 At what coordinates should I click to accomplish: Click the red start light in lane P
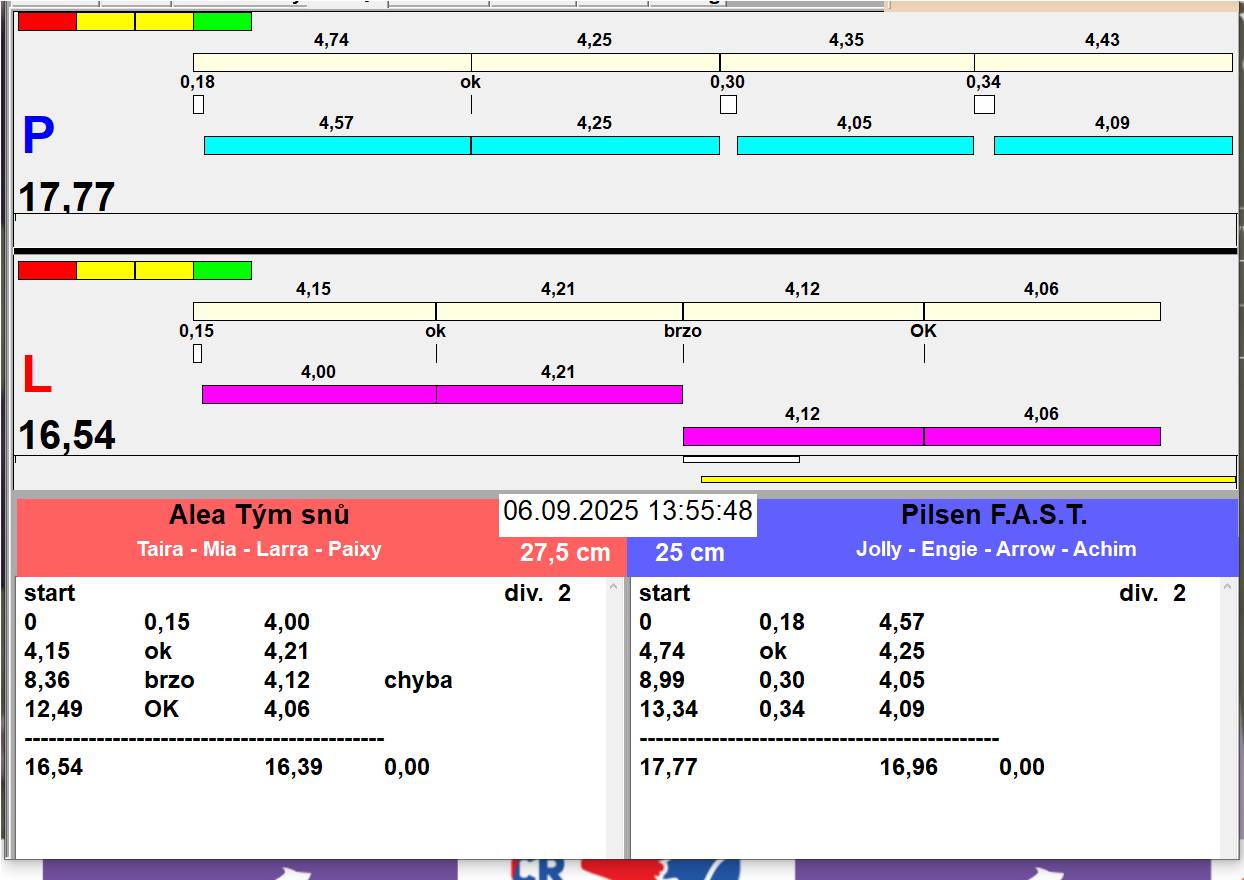[x=47, y=21]
